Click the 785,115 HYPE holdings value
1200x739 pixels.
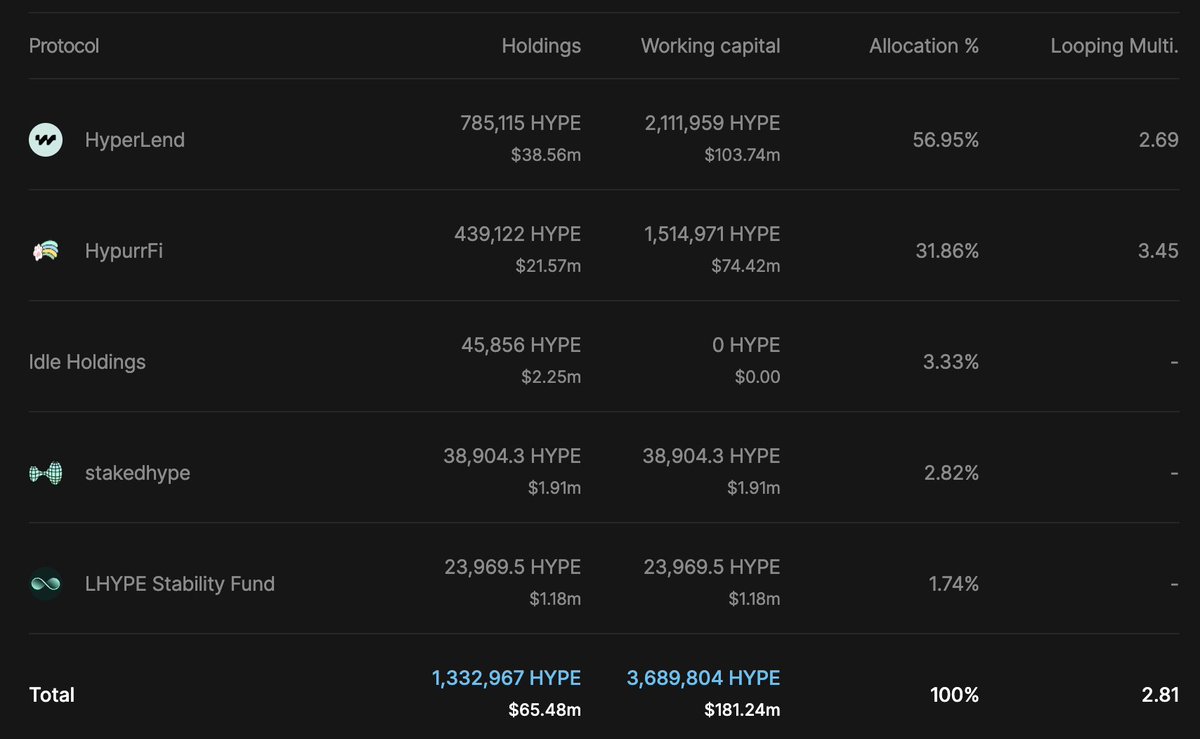click(x=520, y=123)
